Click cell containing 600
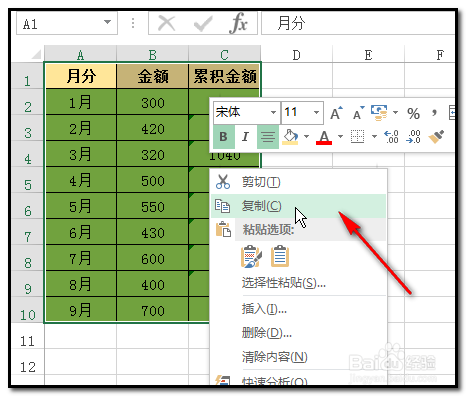This screenshot has width=466, height=396. (x=153, y=258)
